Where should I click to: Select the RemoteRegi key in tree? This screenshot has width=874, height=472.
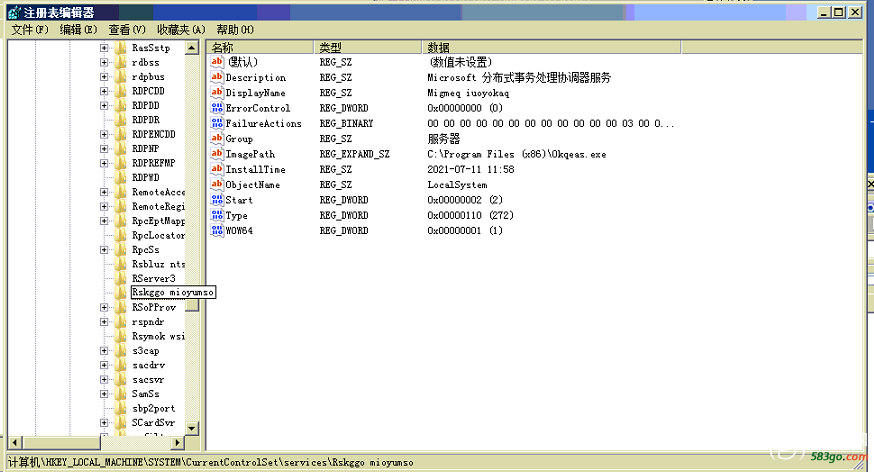[158, 207]
